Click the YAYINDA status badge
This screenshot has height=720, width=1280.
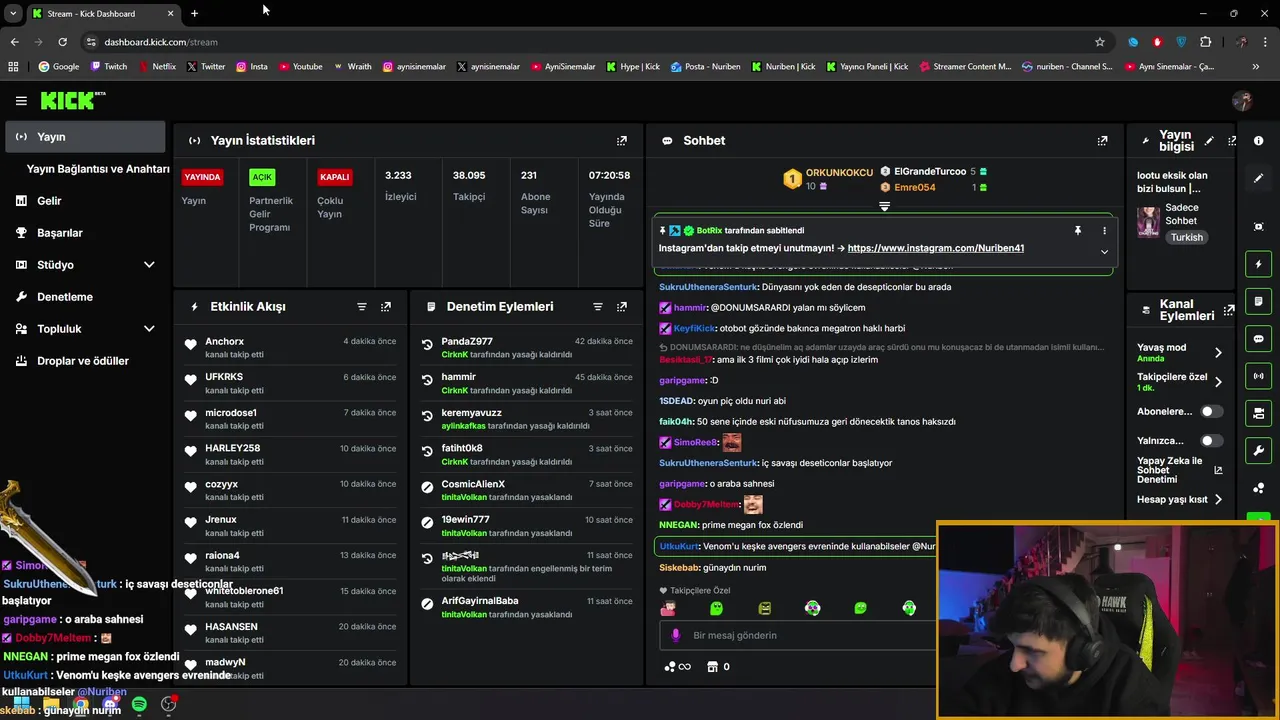coord(202,177)
